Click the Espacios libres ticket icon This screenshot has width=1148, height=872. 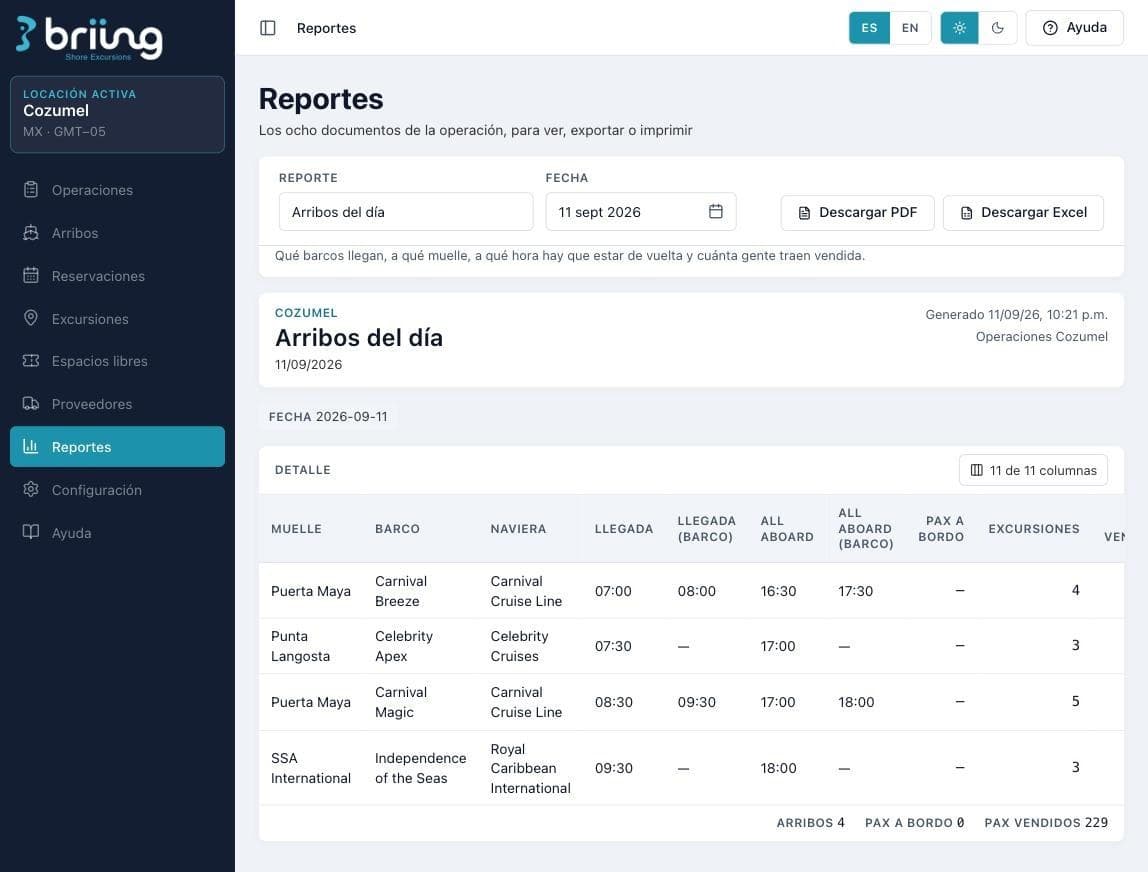(x=31, y=361)
